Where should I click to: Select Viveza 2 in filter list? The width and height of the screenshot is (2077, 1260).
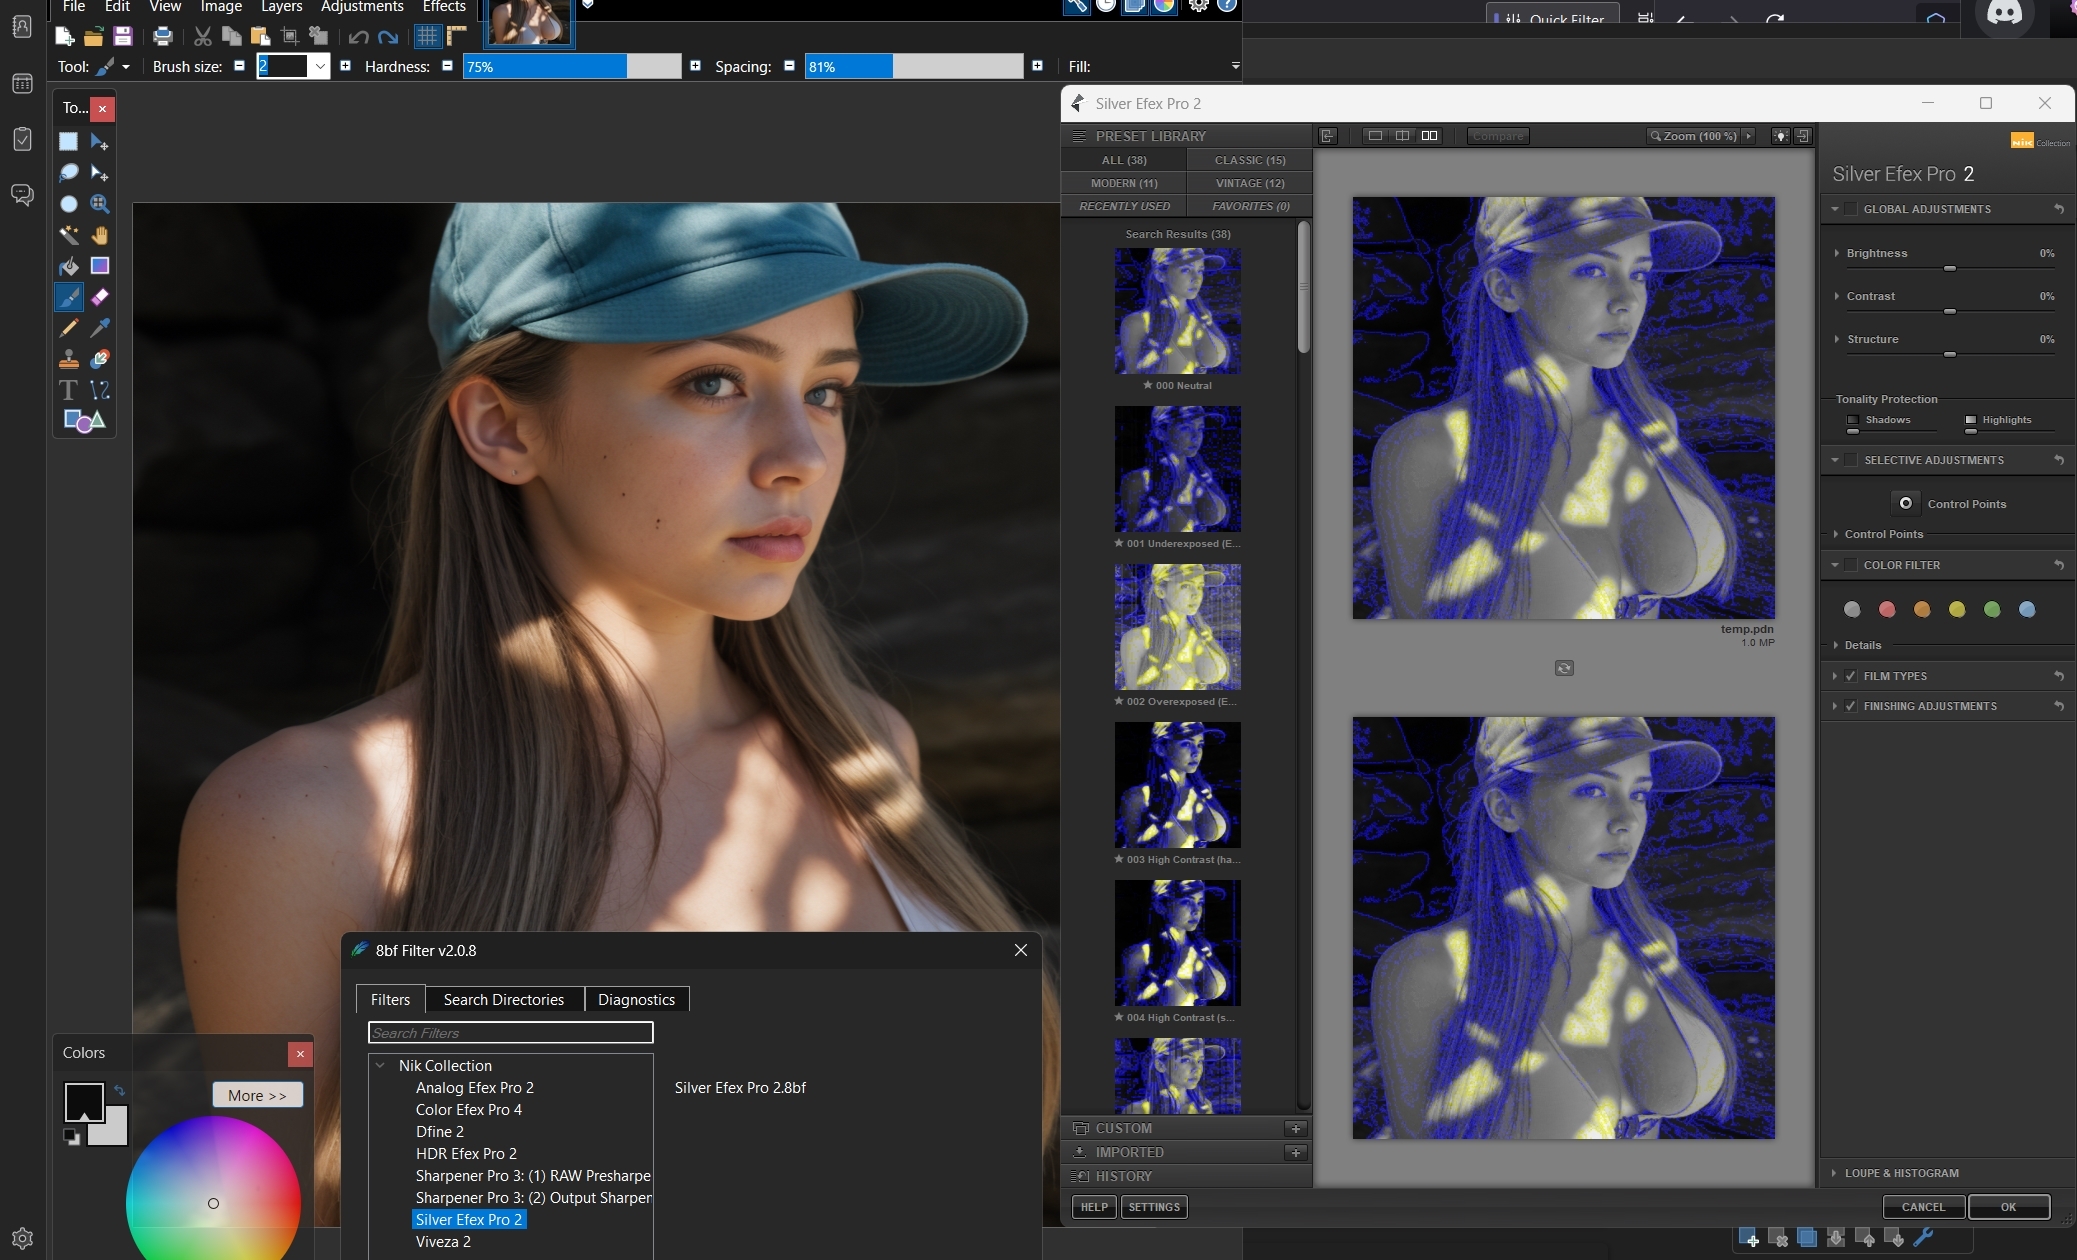tap(443, 1241)
